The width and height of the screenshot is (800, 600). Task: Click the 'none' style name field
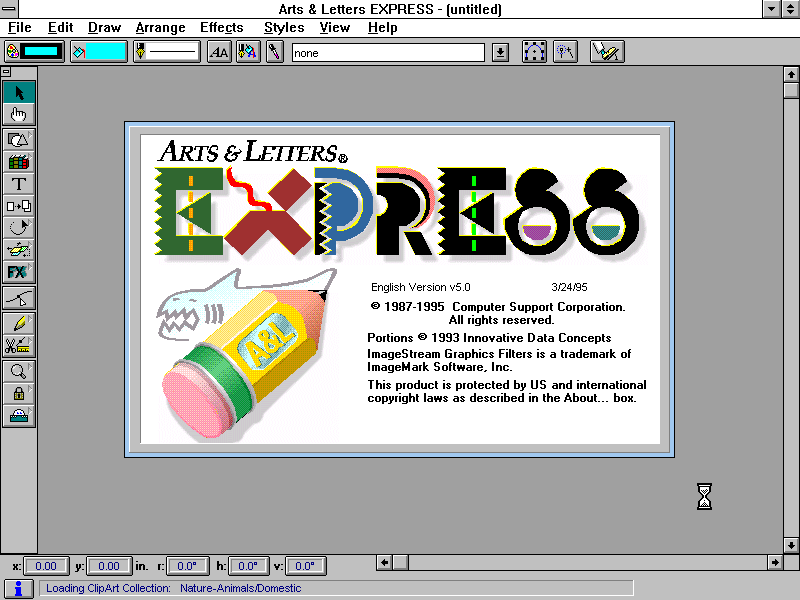(388, 53)
